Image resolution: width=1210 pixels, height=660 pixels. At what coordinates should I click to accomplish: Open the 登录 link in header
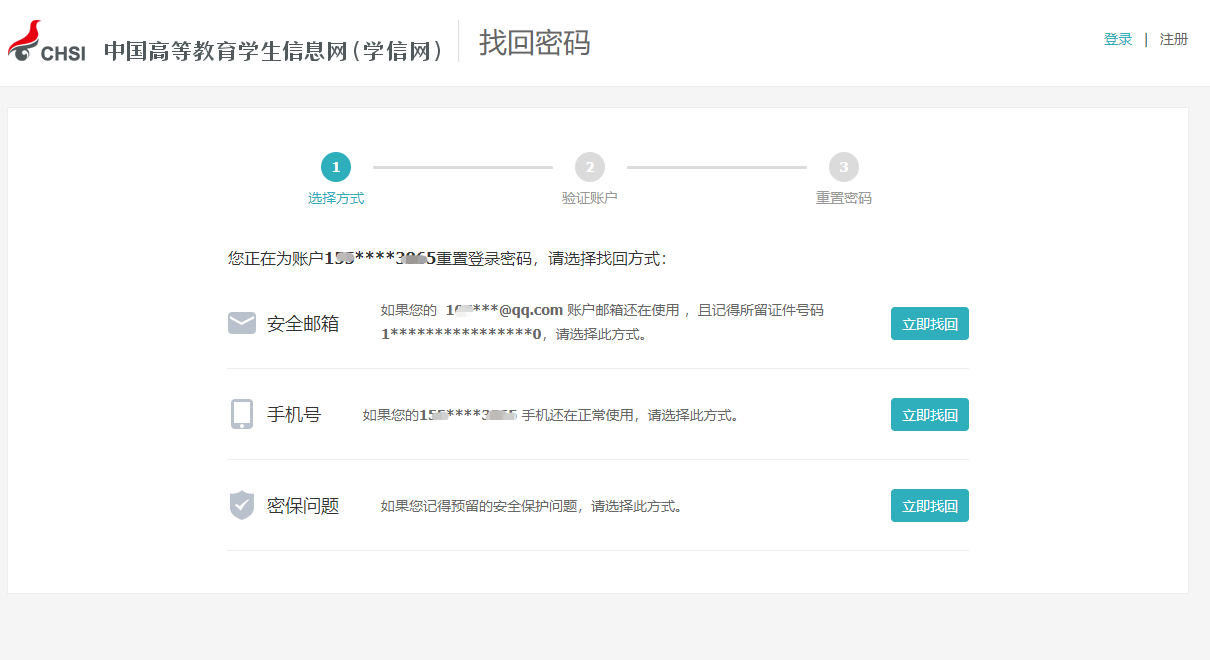point(1118,40)
